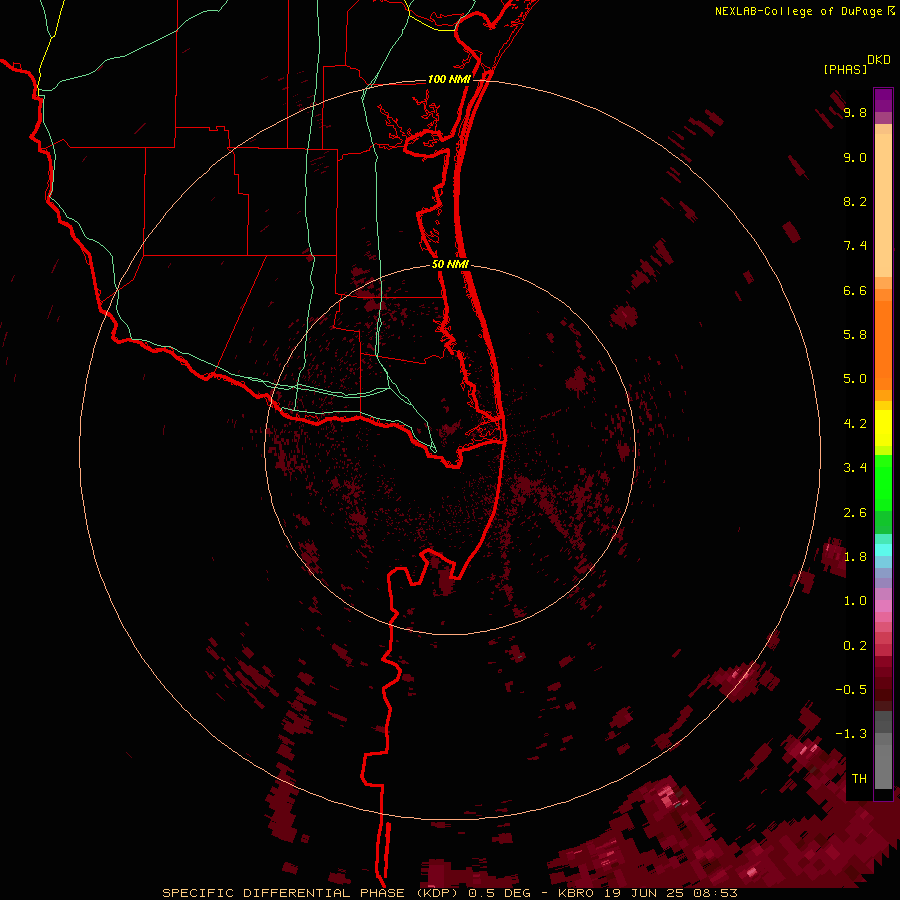The height and width of the screenshot is (900, 900).
Task: Click the 5.0 value on color scale
Action: click(x=855, y=379)
